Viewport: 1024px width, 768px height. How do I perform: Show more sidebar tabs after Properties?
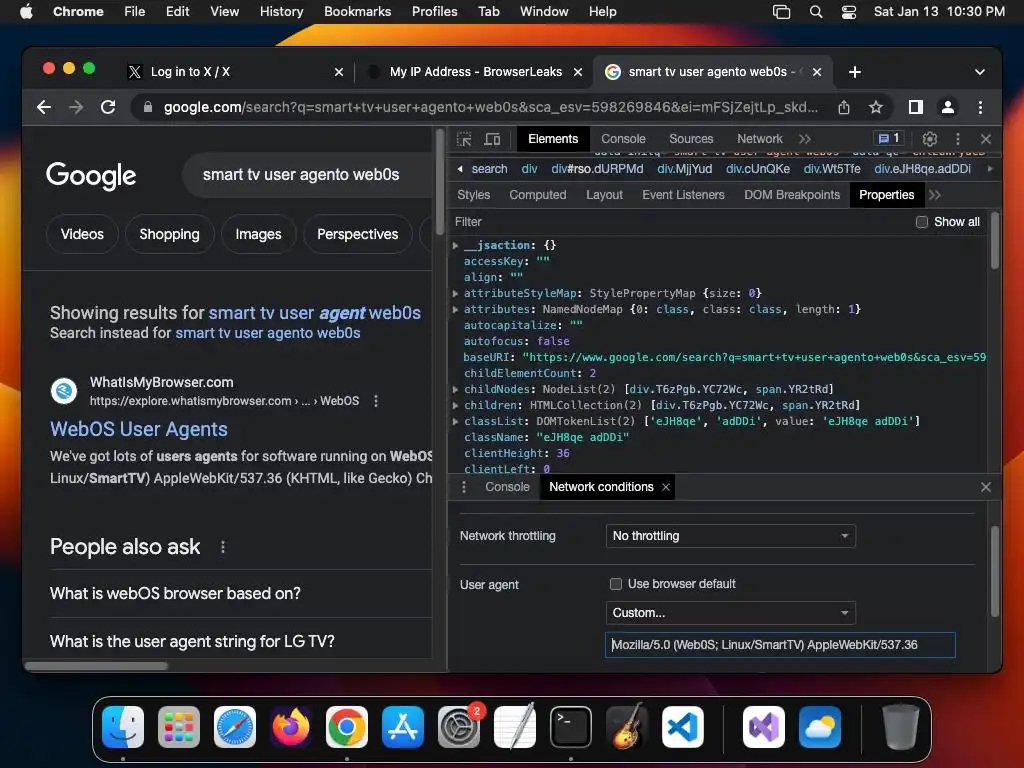pyautogui.click(x=935, y=195)
